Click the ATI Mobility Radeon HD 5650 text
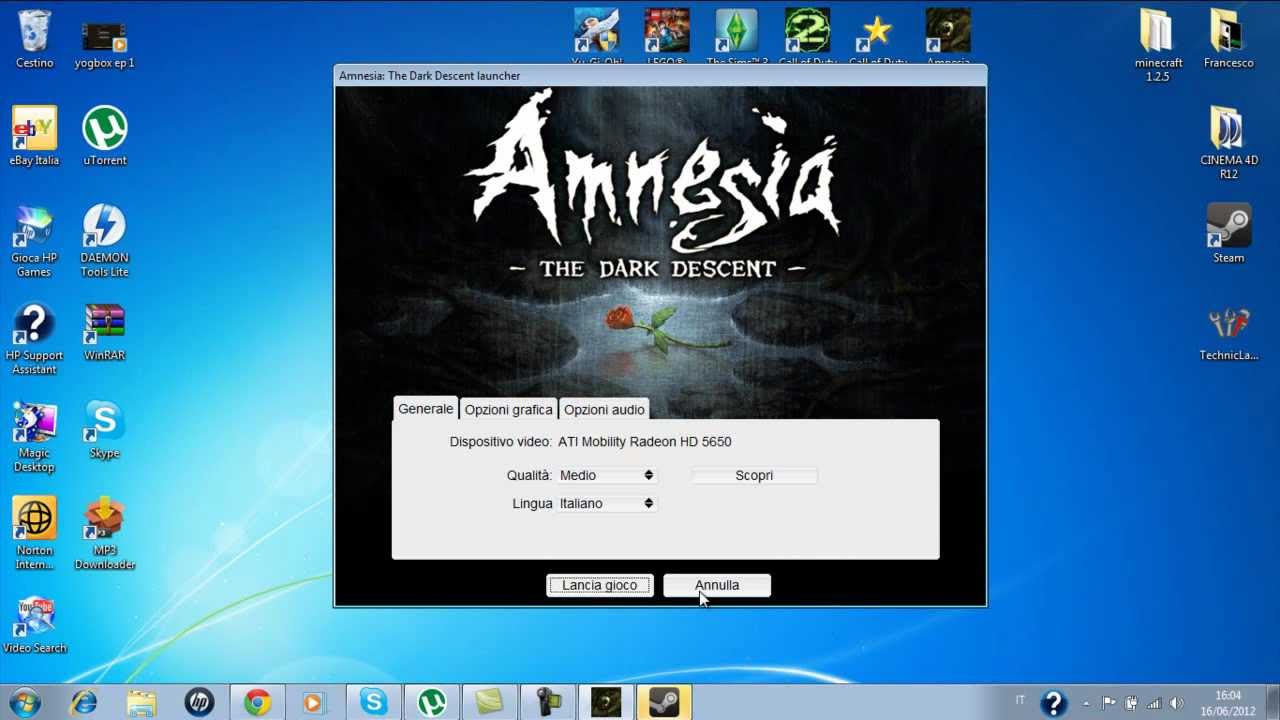Image resolution: width=1280 pixels, height=720 pixels. pos(645,441)
